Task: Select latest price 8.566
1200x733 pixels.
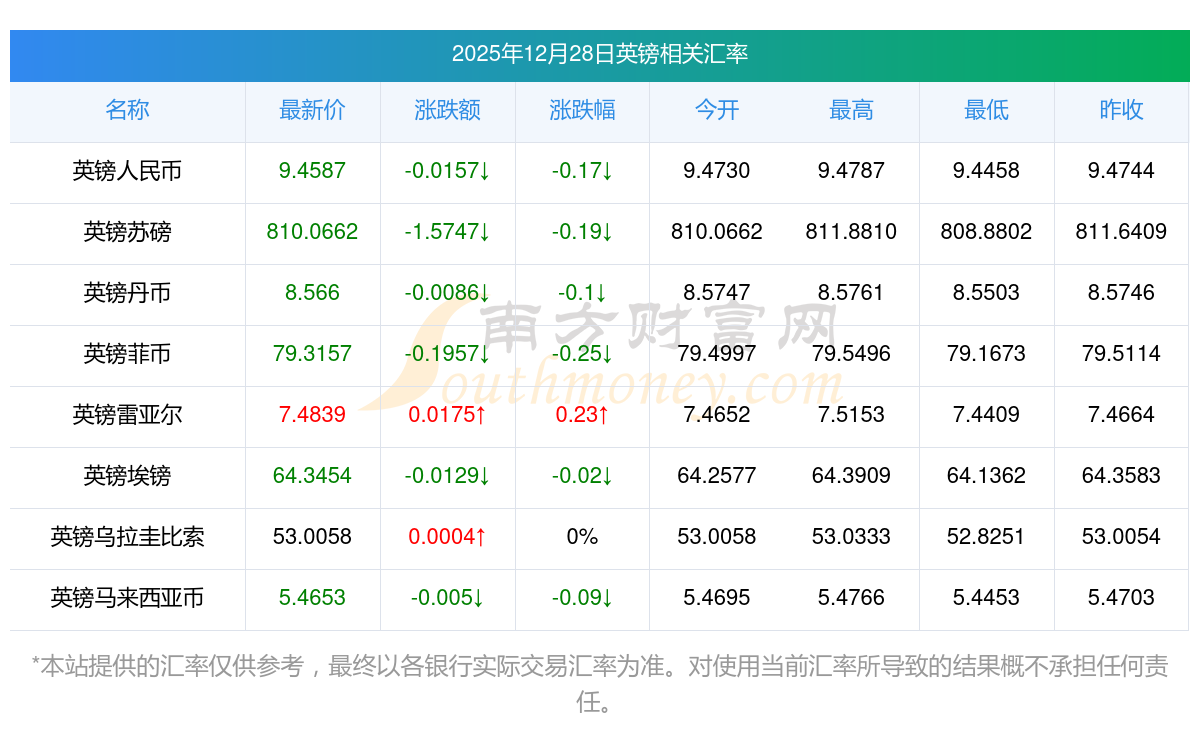Action: point(312,293)
